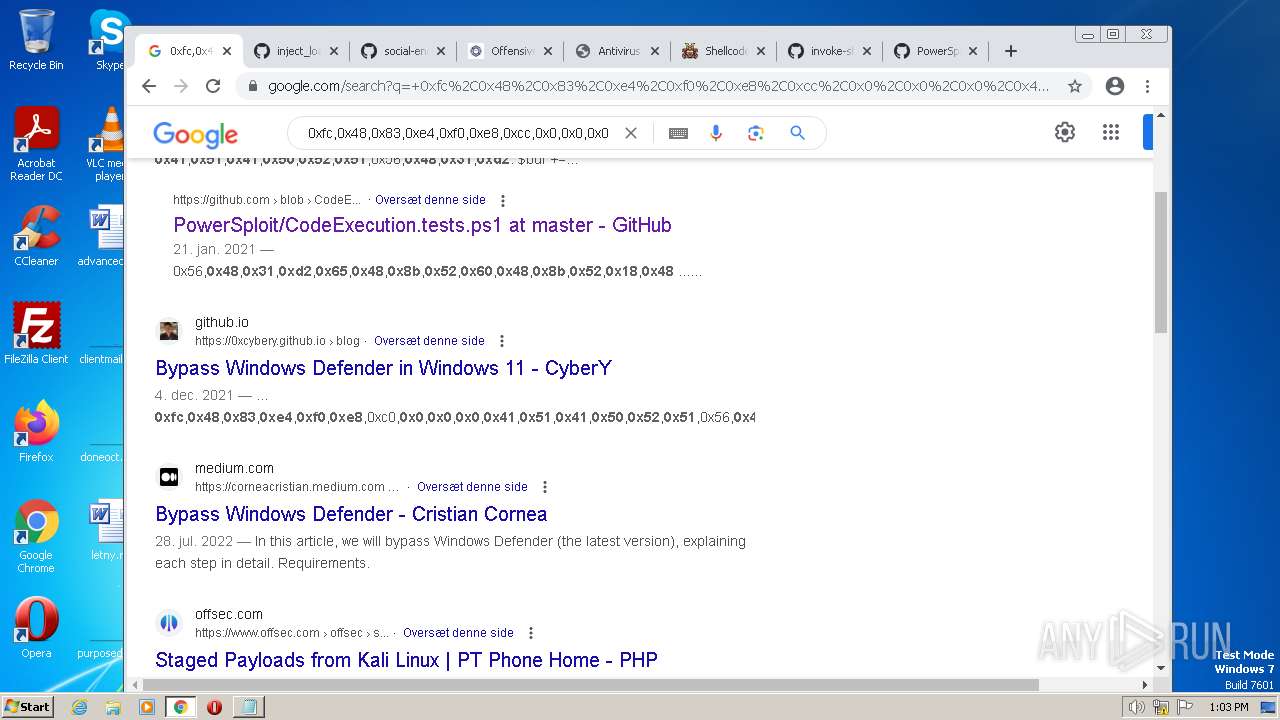This screenshot has height=720, width=1280.
Task: Click the Google logo
Action: click(x=195, y=134)
